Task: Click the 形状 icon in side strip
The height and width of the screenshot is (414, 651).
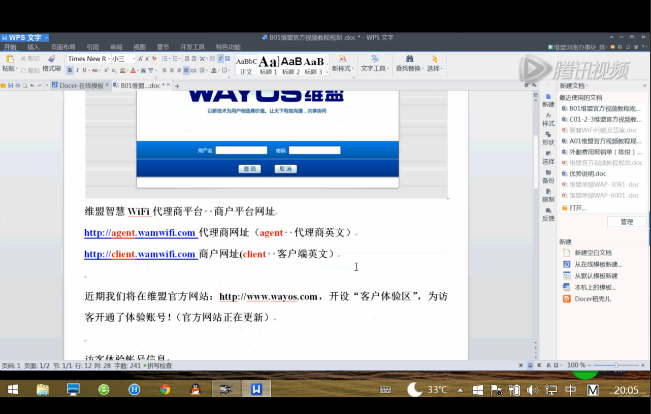Action: point(548,138)
